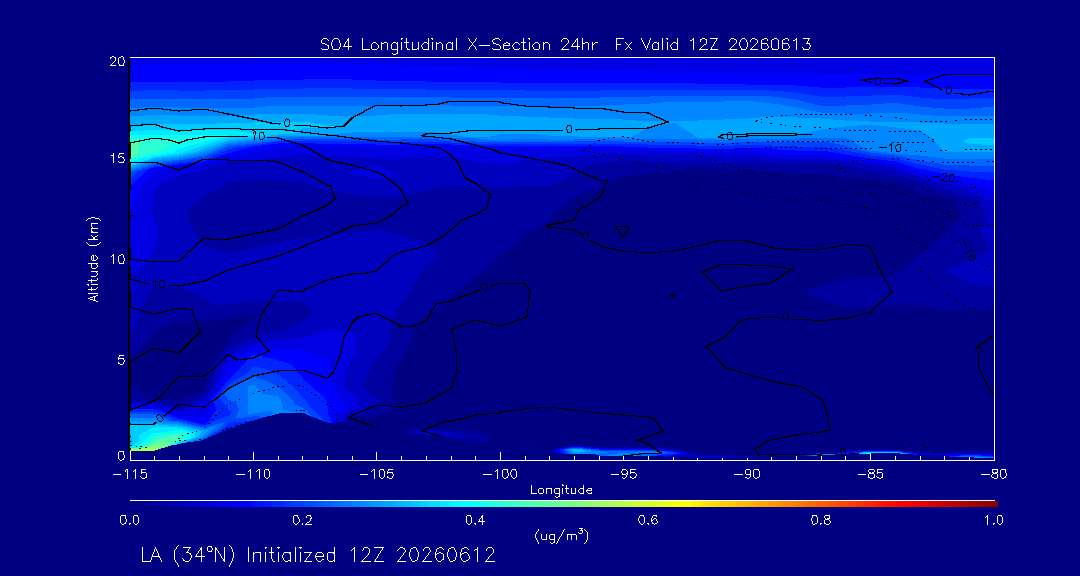
Task: Select the 15 altitude tick label
Action: (x=117, y=158)
